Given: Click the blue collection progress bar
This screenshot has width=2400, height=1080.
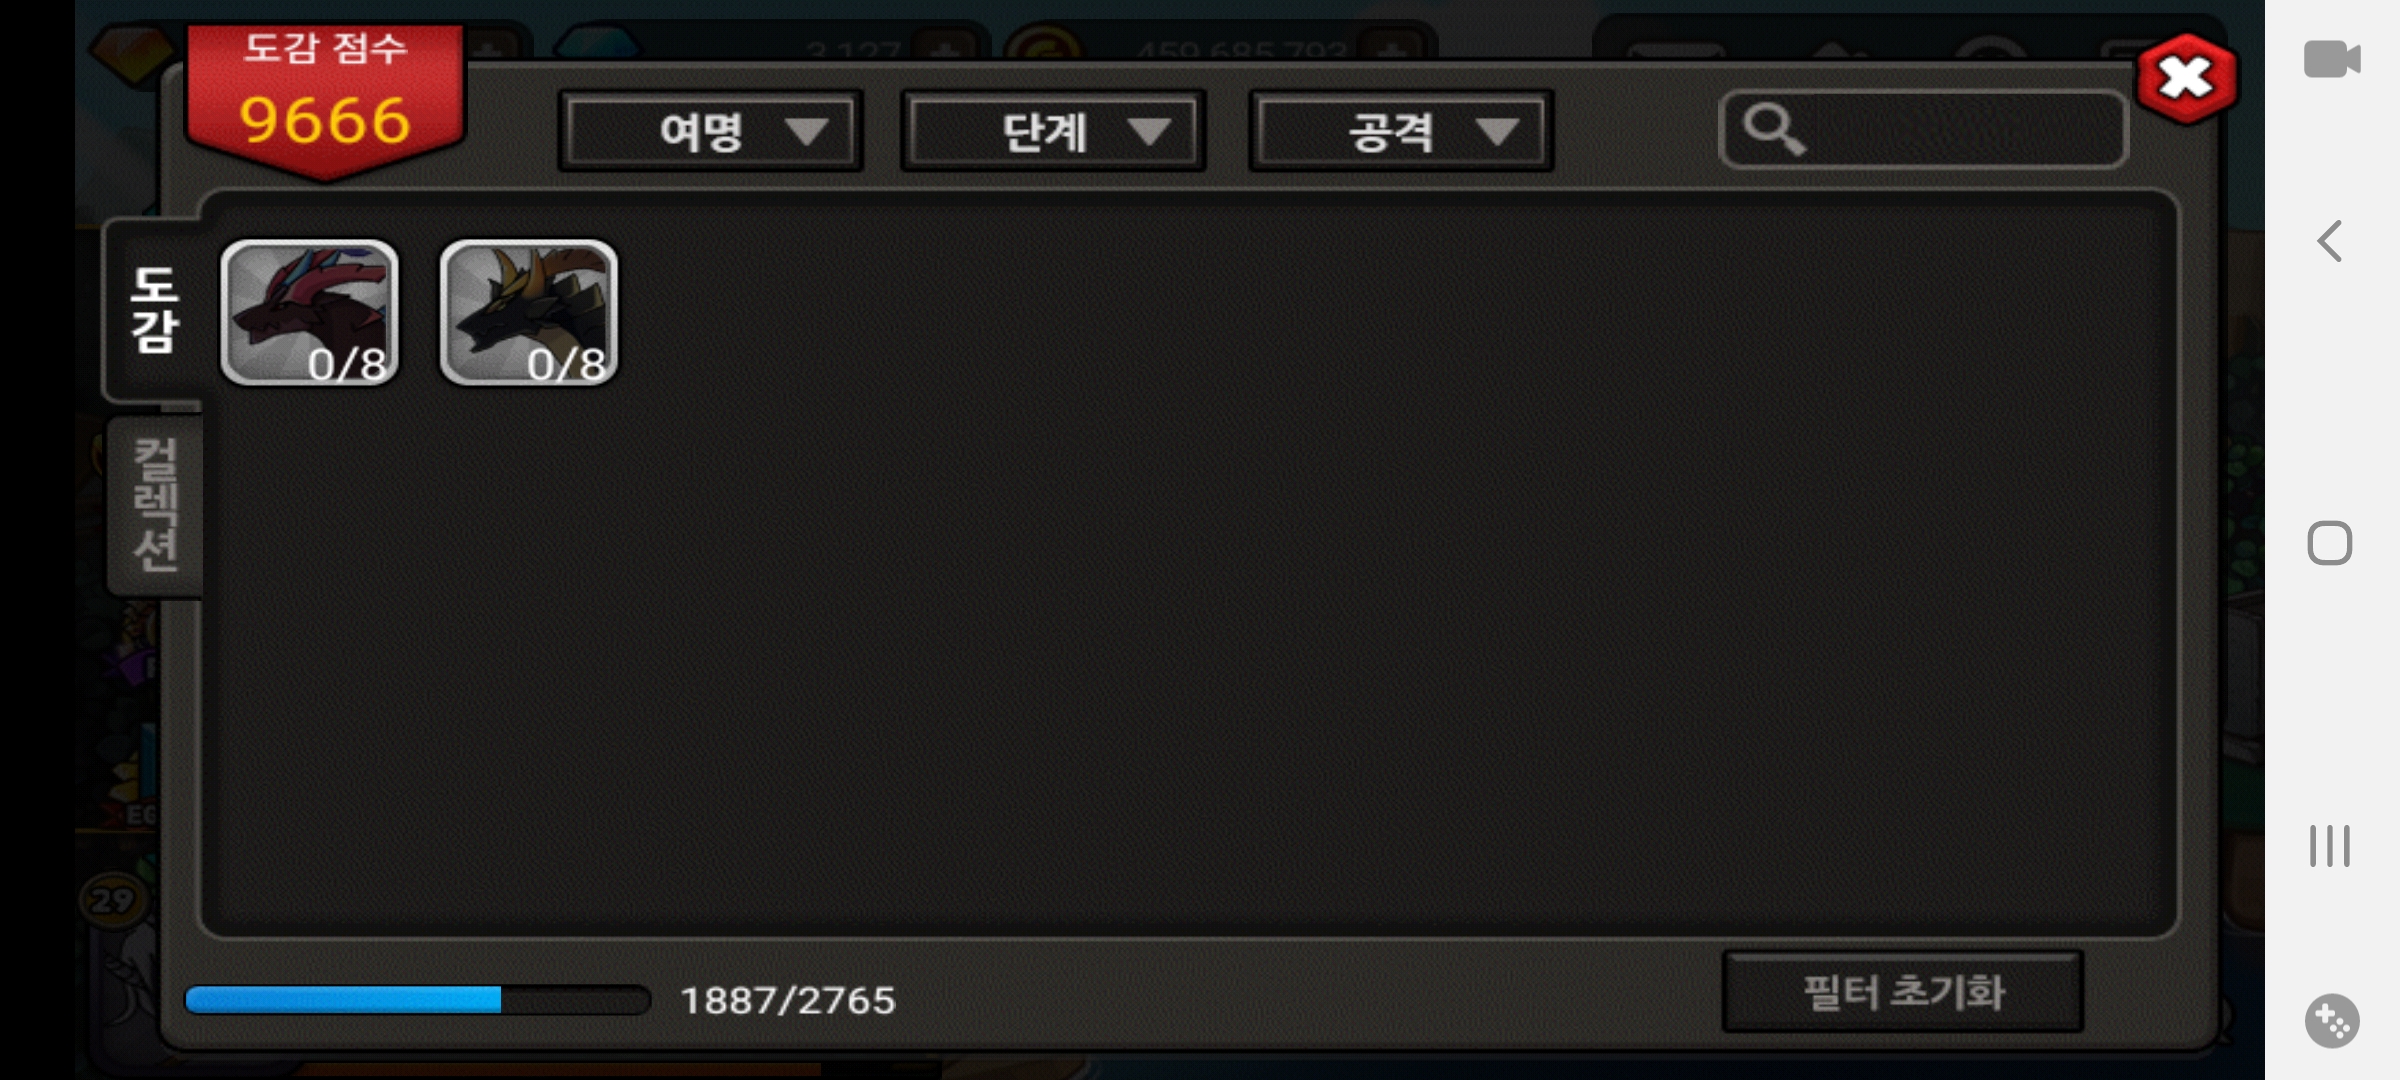Looking at the screenshot, I should 417,999.
